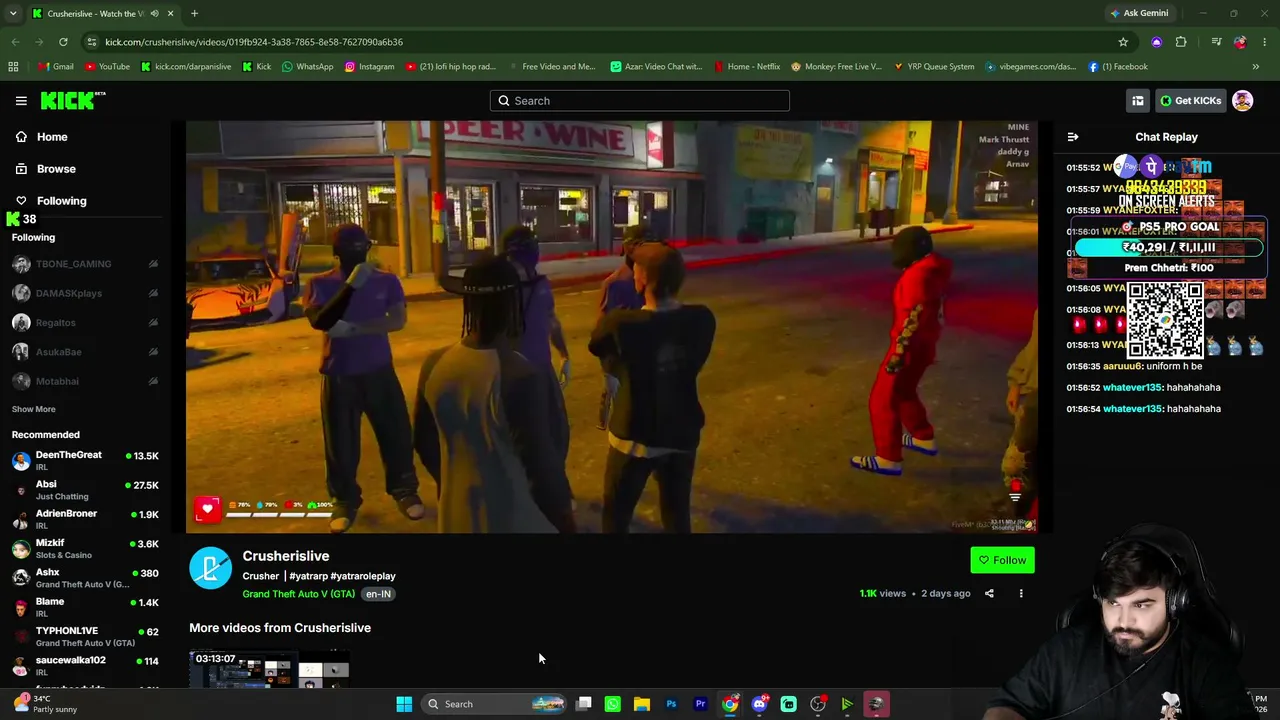Open Following in the Kick sidebar

click(x=61, y=201)
